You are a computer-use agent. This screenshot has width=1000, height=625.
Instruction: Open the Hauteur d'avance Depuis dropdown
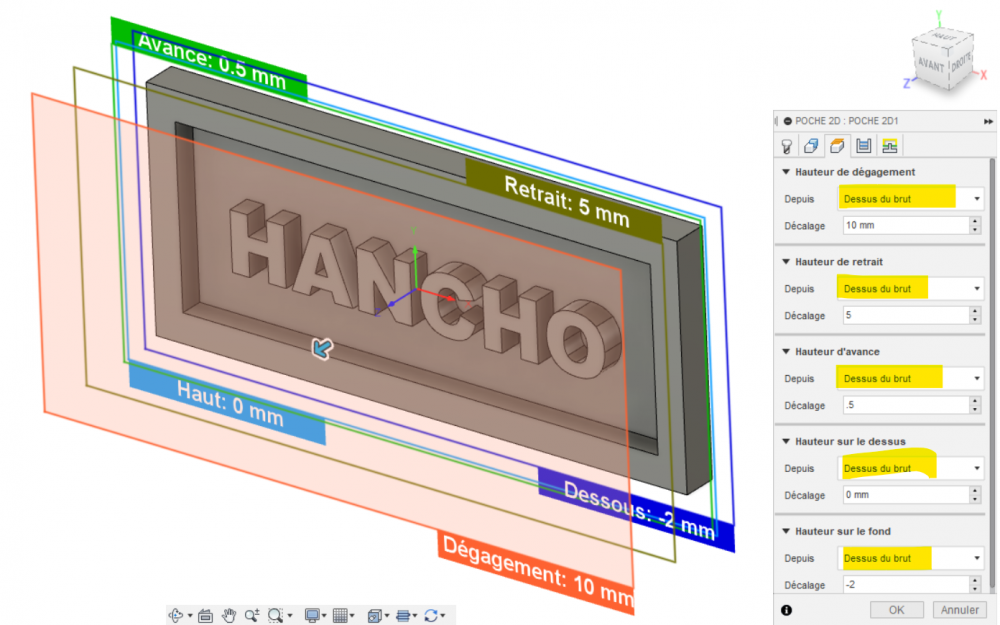coord(911,378)
